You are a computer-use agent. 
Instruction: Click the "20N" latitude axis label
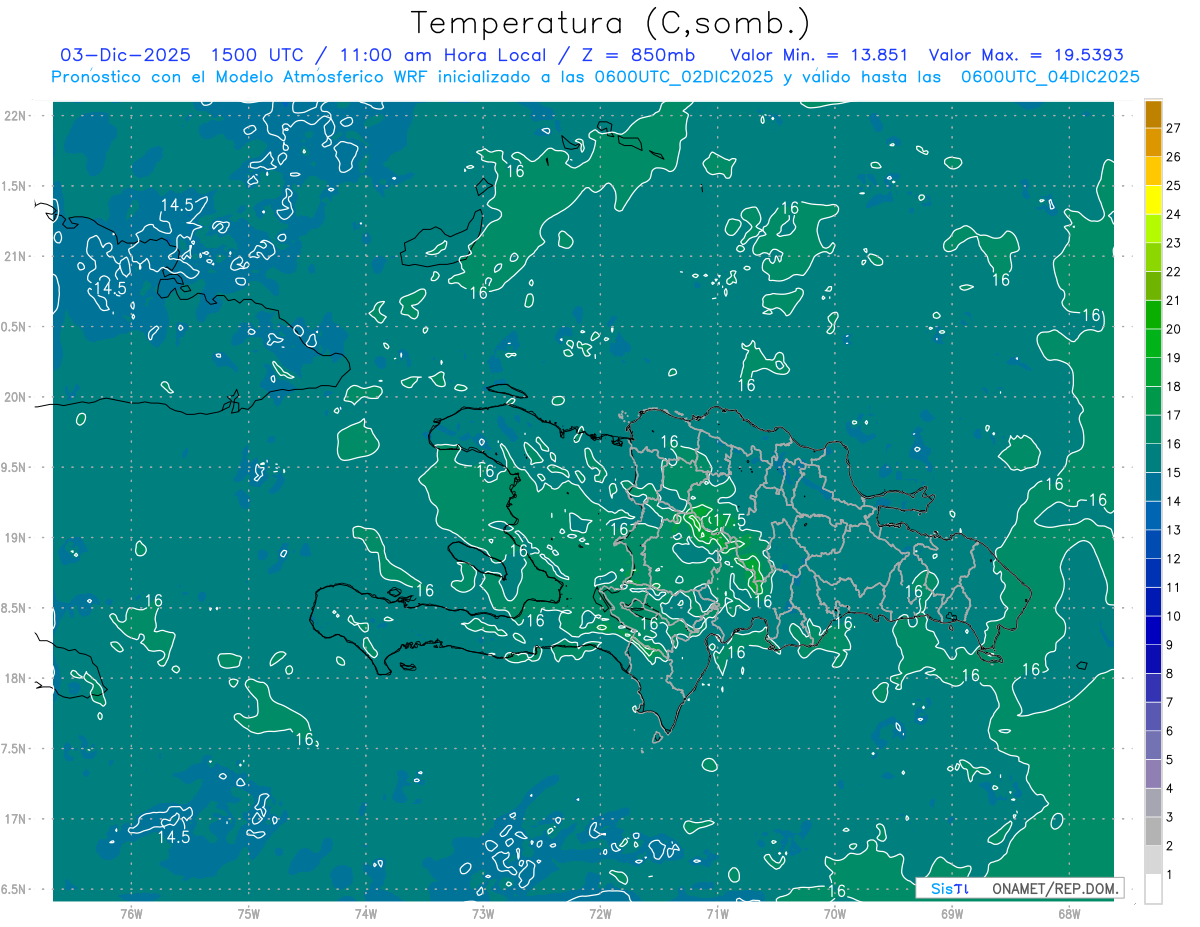(x=15, y=397)
